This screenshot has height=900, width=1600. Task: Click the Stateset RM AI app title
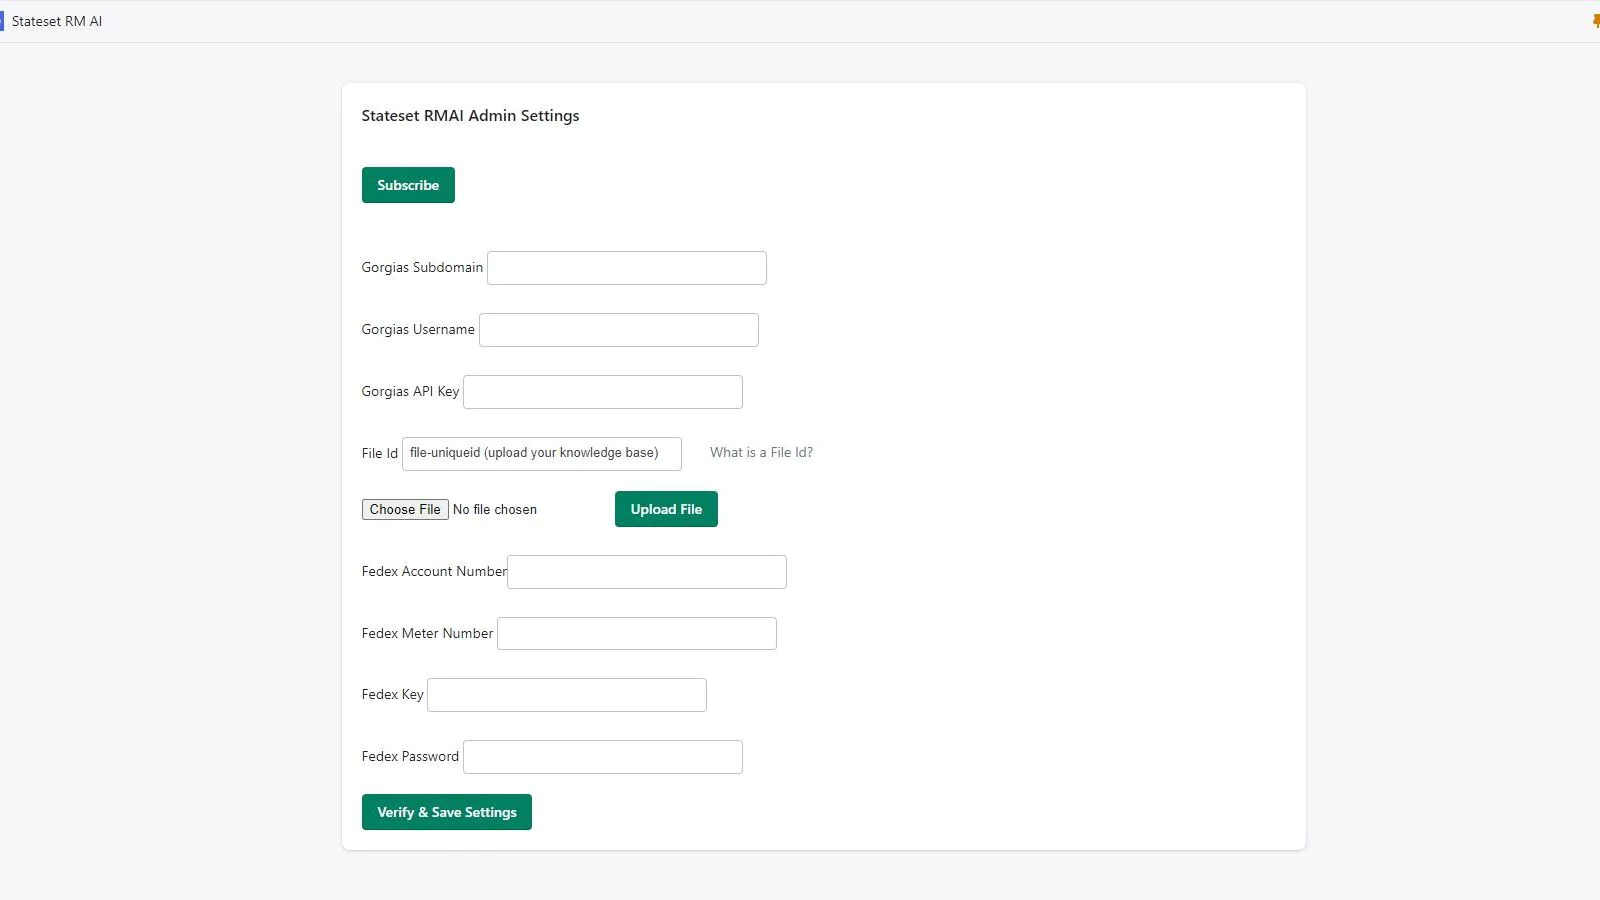pos(57,21)
